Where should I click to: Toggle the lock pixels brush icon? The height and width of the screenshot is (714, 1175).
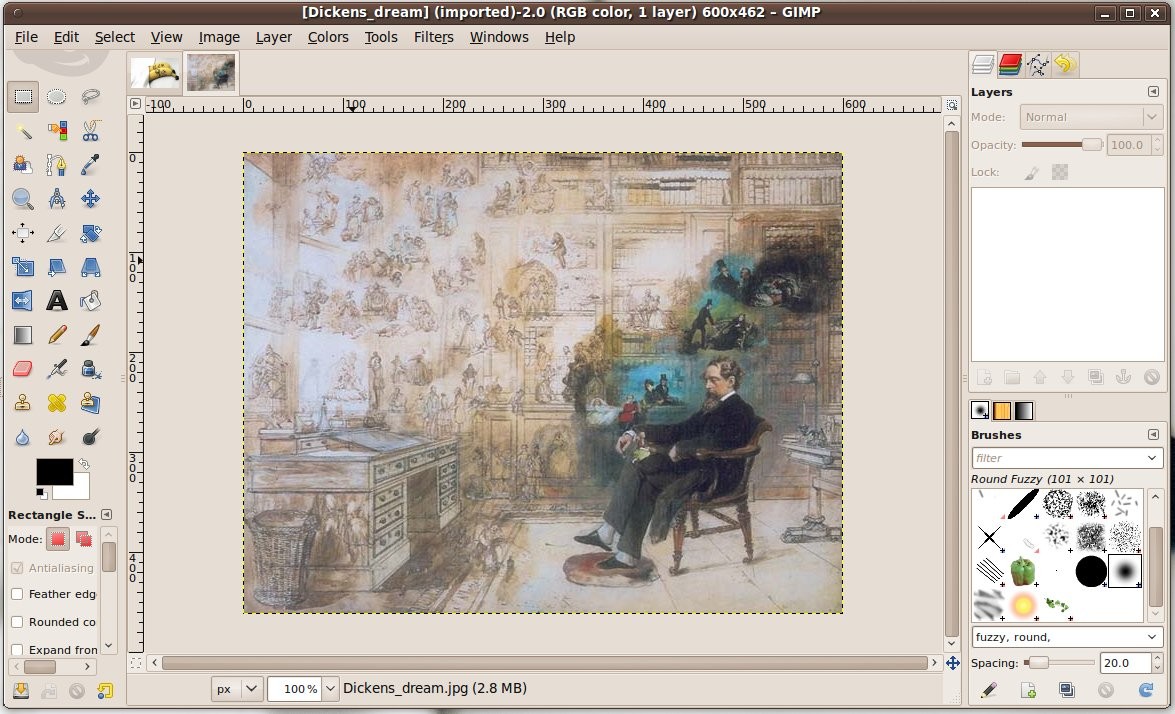coord(1032,173)
